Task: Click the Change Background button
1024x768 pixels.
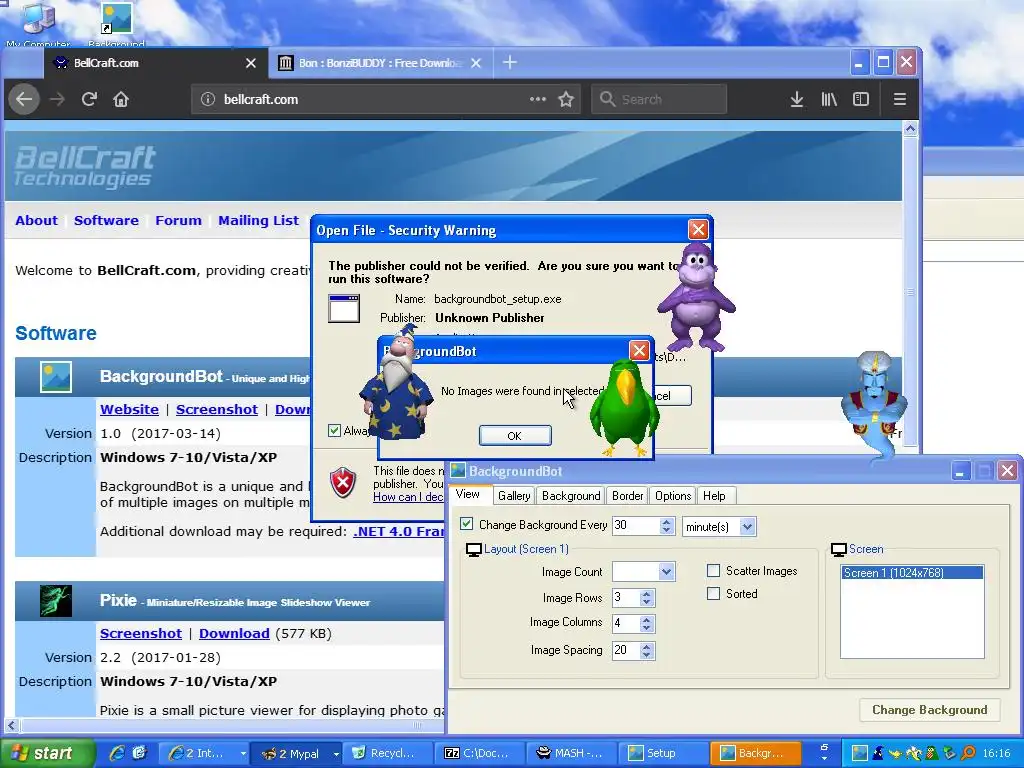Action: (x=929, y=710)
